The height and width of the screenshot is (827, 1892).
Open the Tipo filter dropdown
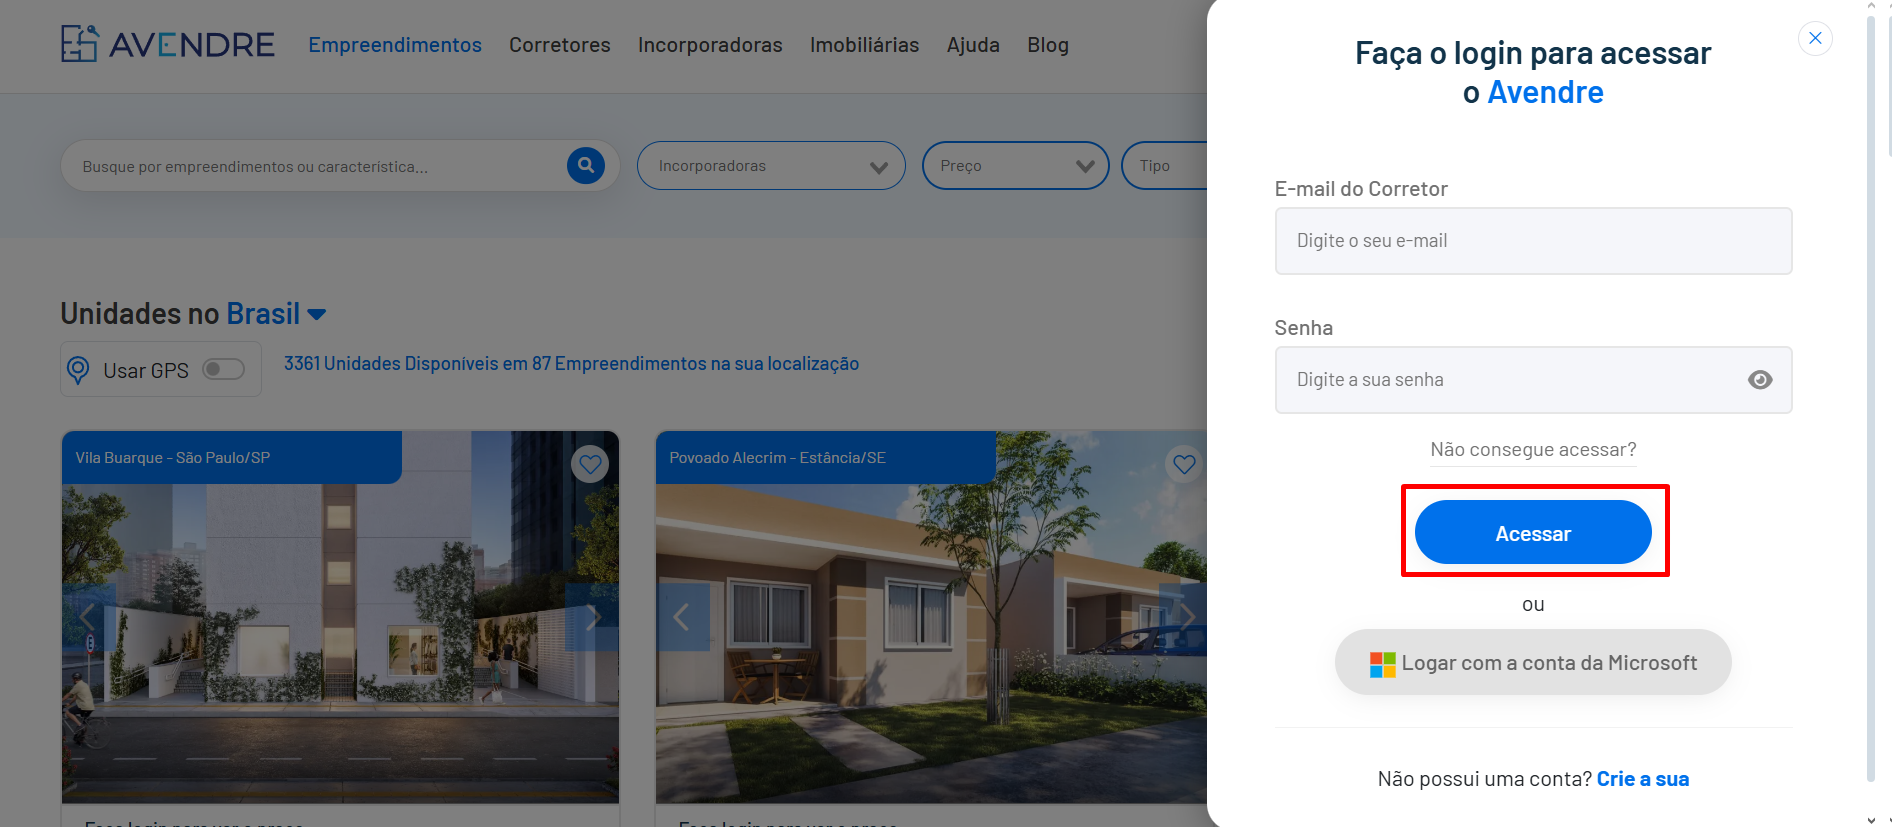coord(1164,166)
